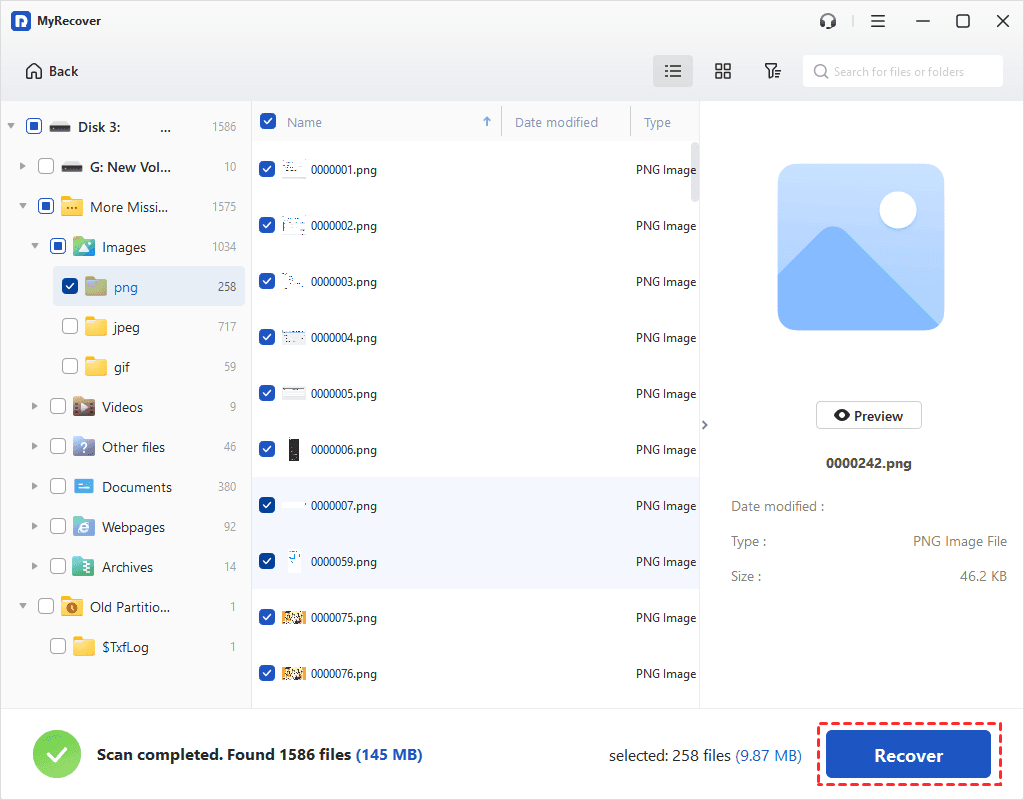
Task: Click the Preview button
Action: click(x=868, y=416)
